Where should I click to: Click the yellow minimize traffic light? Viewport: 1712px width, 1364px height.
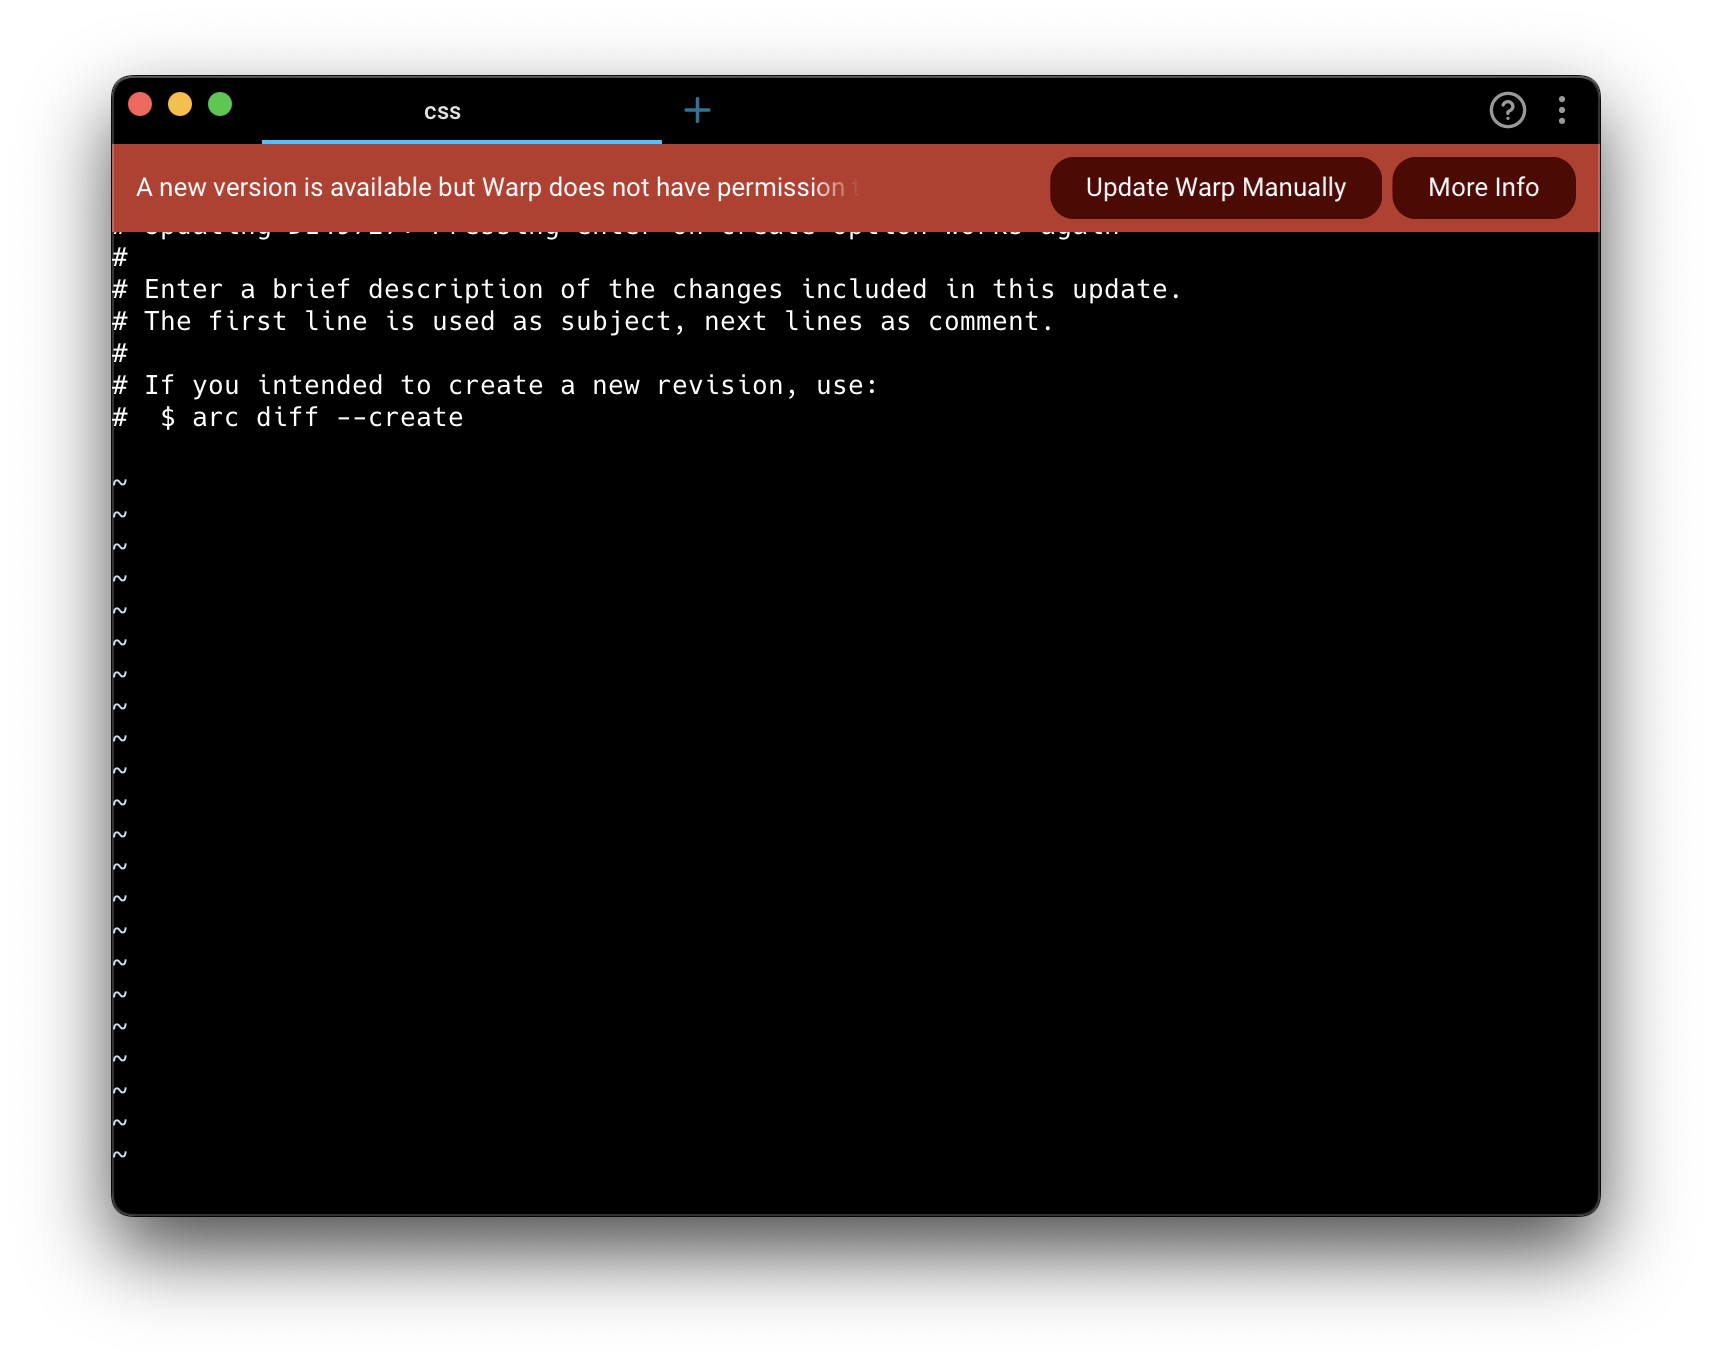tap(180, 104)
